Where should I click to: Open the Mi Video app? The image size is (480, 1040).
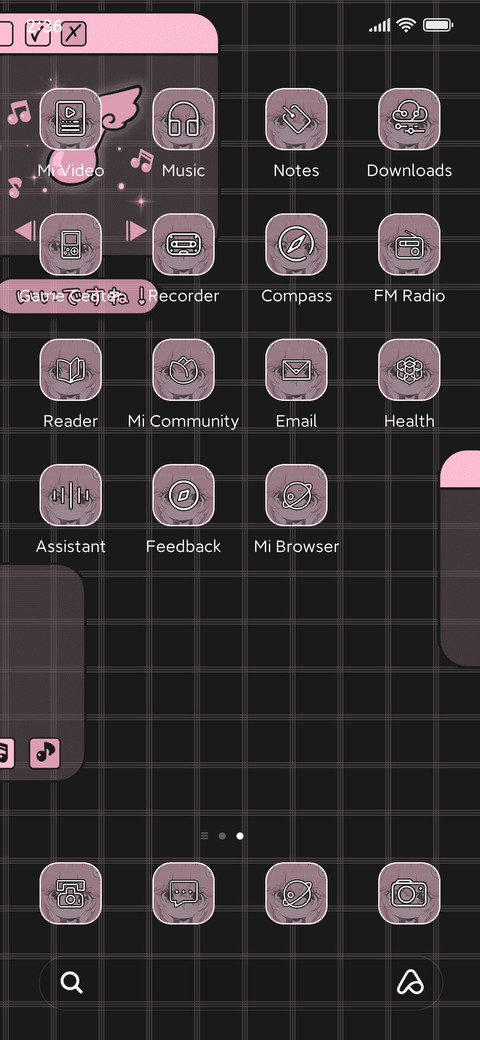click(70, 119)
